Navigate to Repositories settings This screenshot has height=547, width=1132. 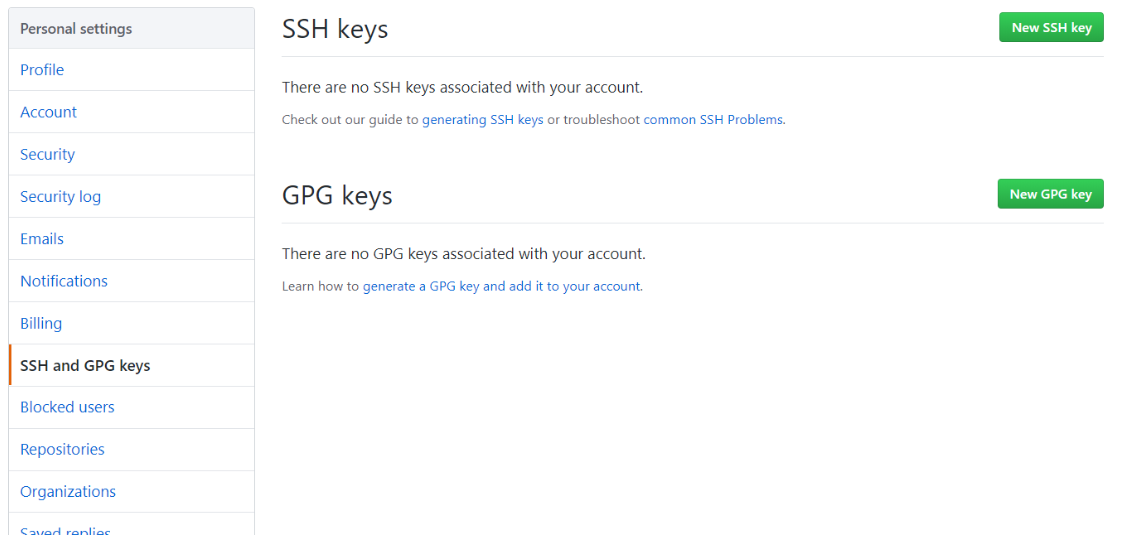(x=62, y=449)
